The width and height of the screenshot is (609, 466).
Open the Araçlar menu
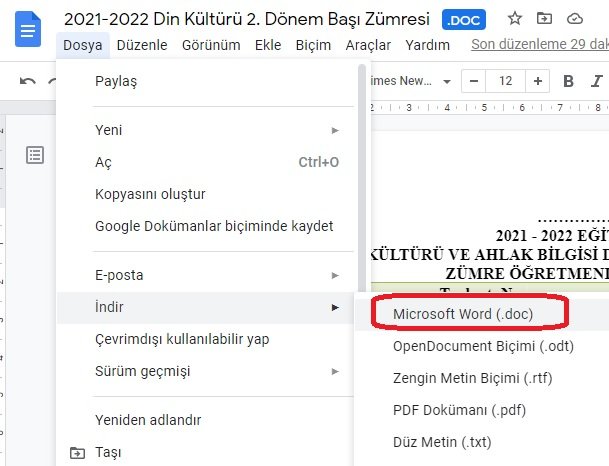(x=368, y=45)
